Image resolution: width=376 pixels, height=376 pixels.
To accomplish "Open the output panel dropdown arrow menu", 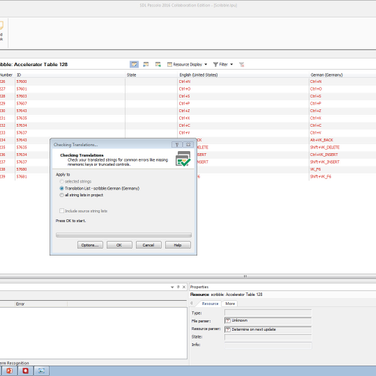I will (x=172, y=287).
